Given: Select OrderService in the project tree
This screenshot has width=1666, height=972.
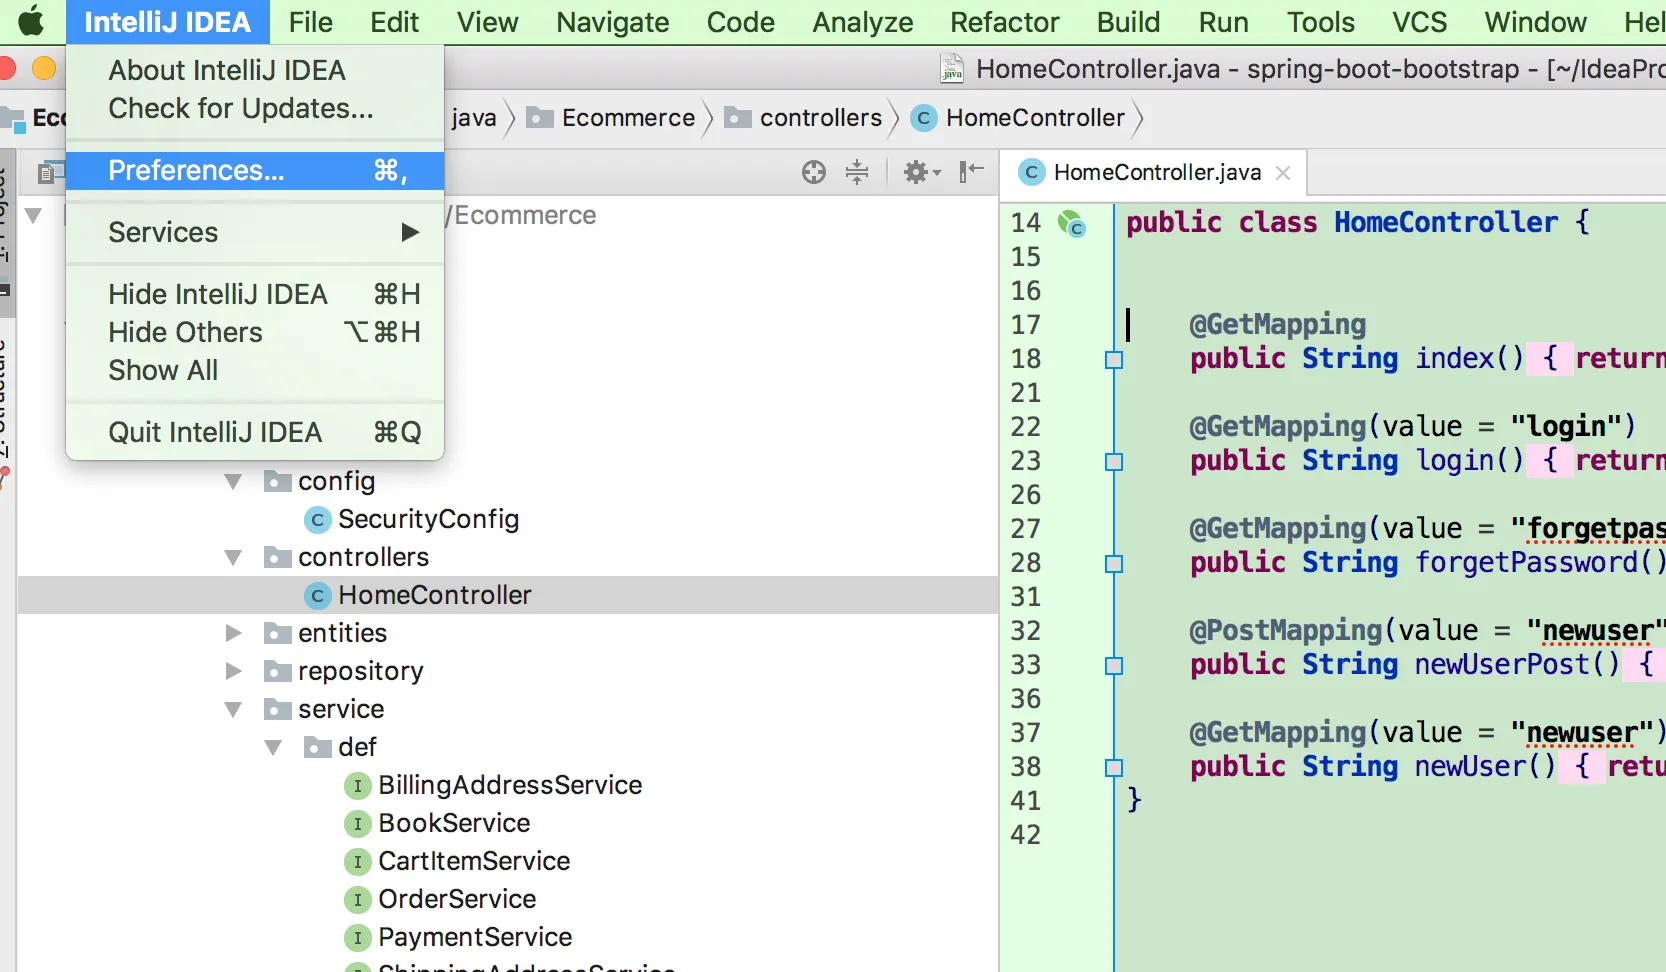Looking at the screenshot, I should tap(457, 899).
